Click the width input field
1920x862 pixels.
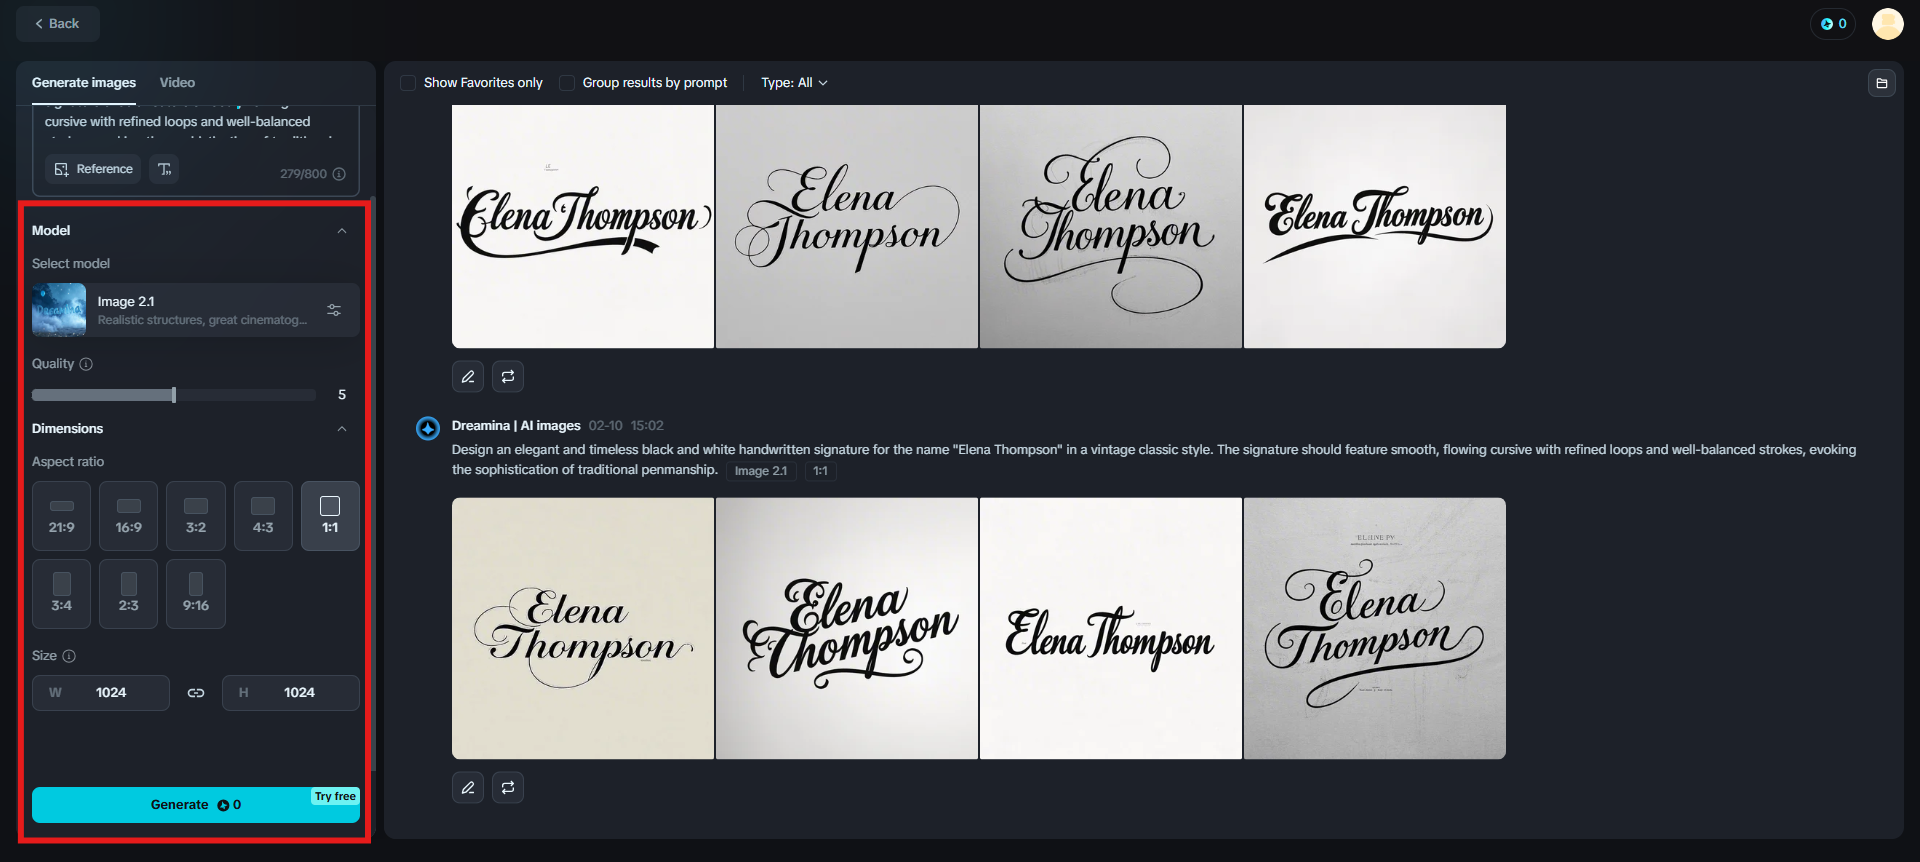(101, 693)
